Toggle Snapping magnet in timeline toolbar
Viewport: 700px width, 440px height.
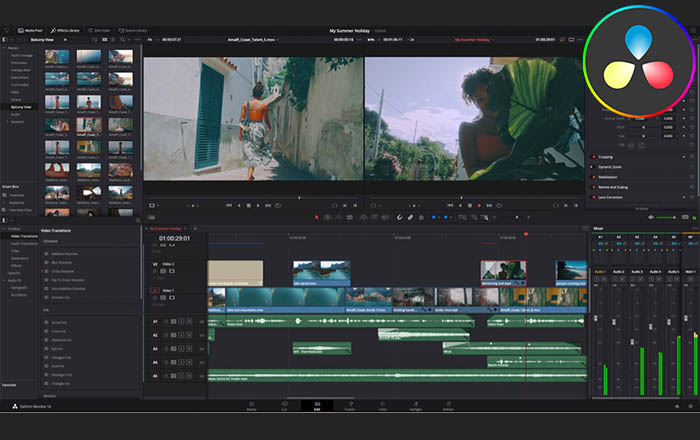click(400, 217)
